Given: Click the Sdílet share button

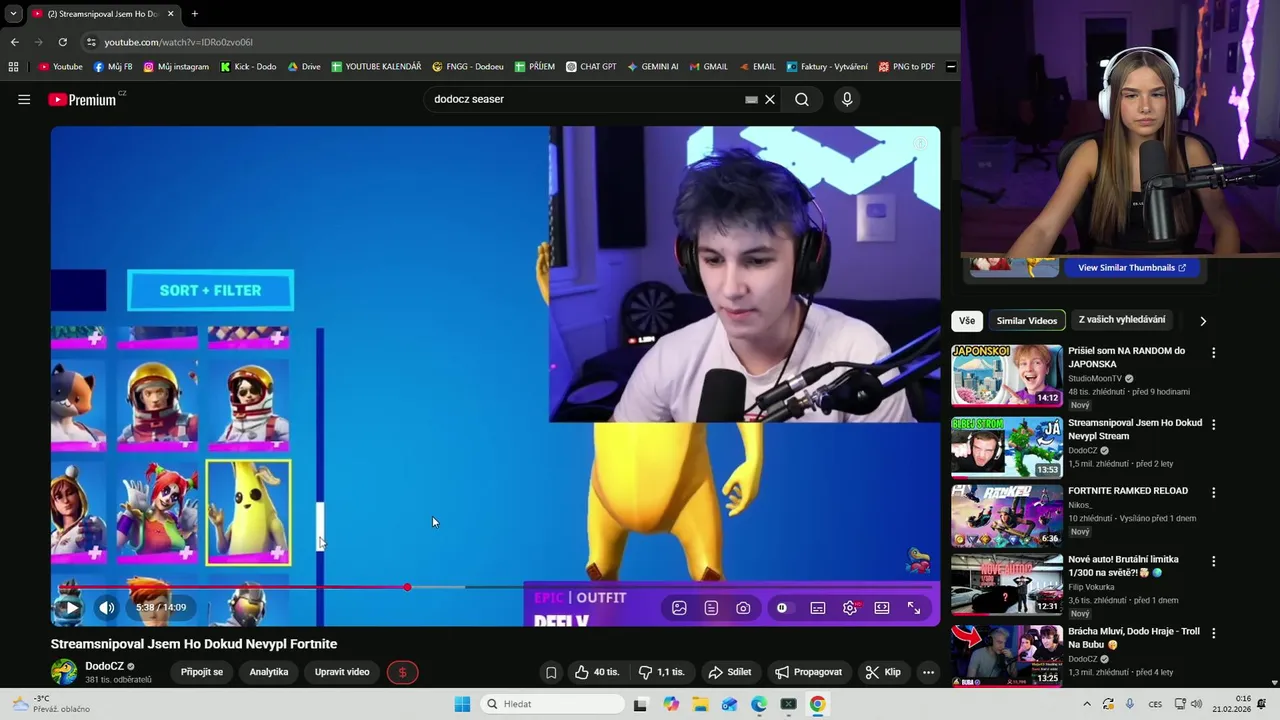Looking at the screenshot, I should click(730, 672).
